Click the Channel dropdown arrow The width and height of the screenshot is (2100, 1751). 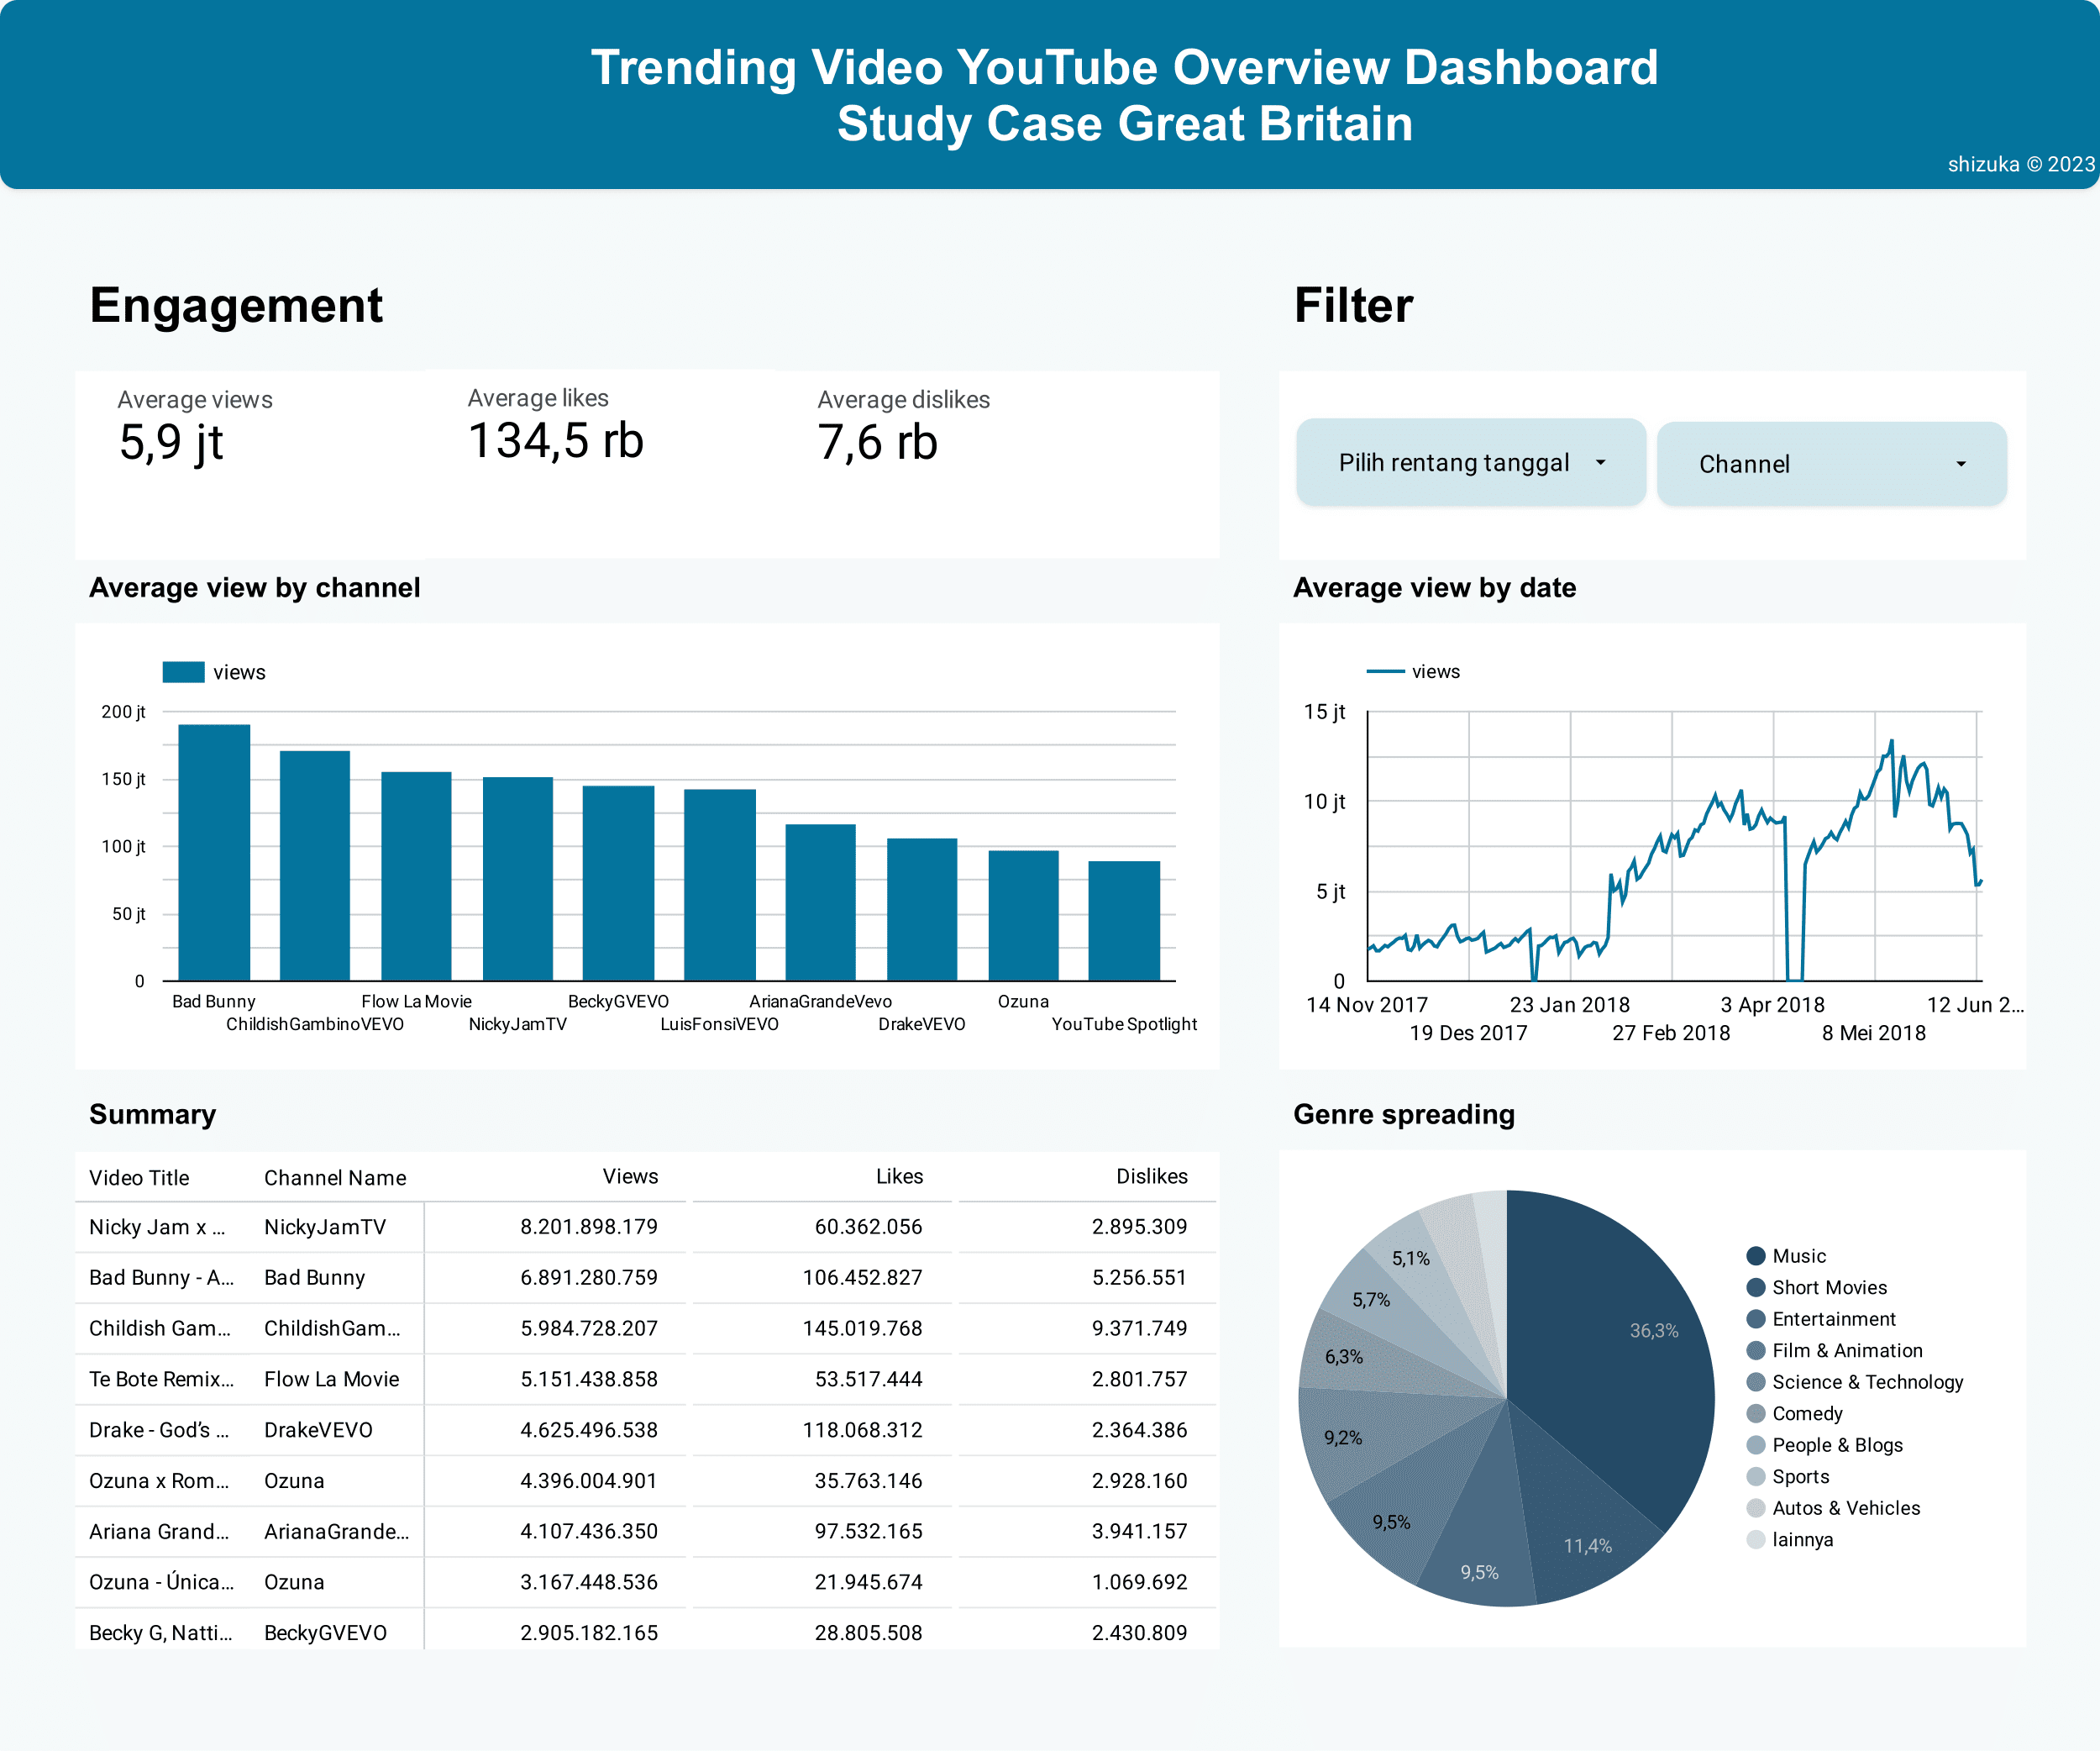(1960, 464)
